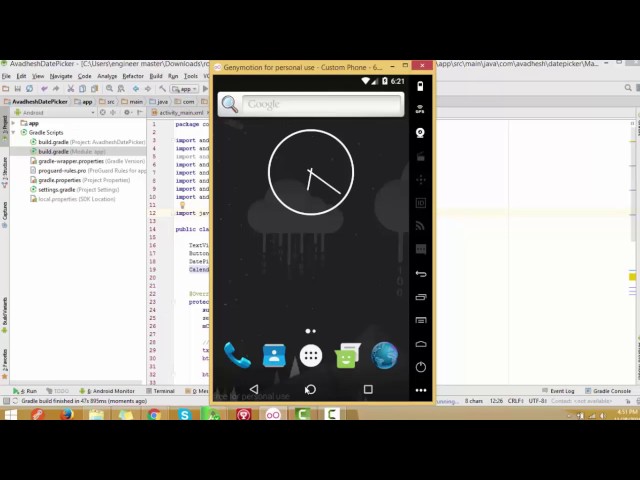Click the Google search field in emulator
The height and width of the screenshot is (480, 640).
click(321, 104)
